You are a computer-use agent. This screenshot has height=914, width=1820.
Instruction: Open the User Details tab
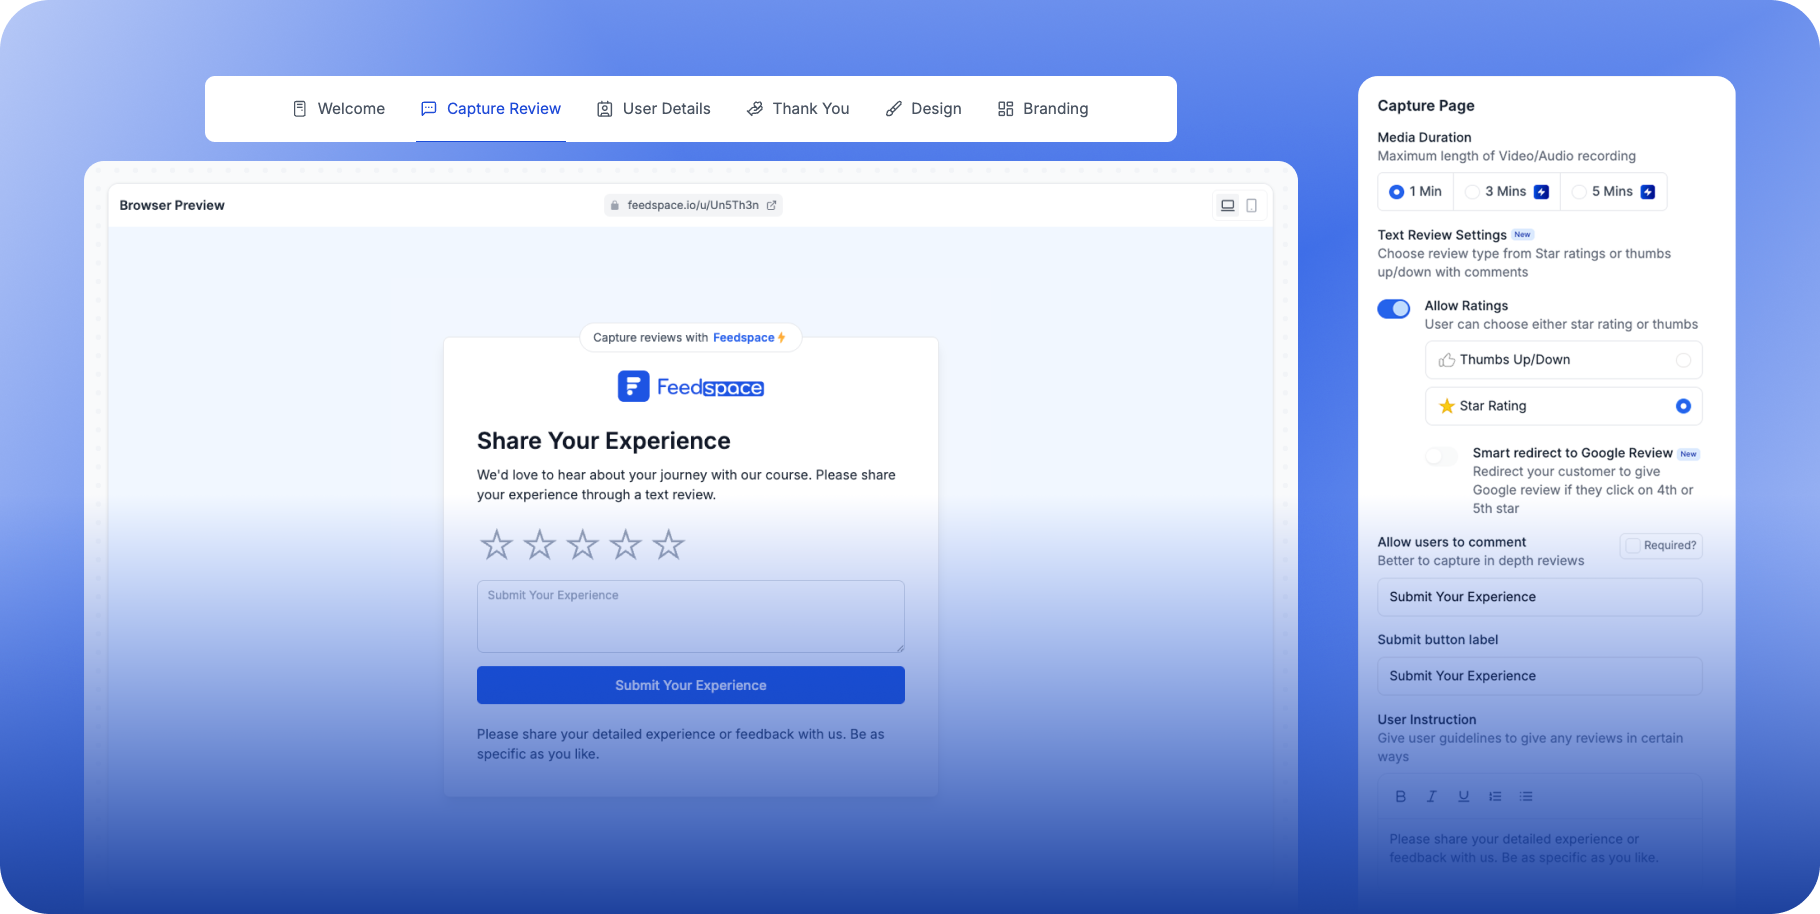click(x=654, y=109)
